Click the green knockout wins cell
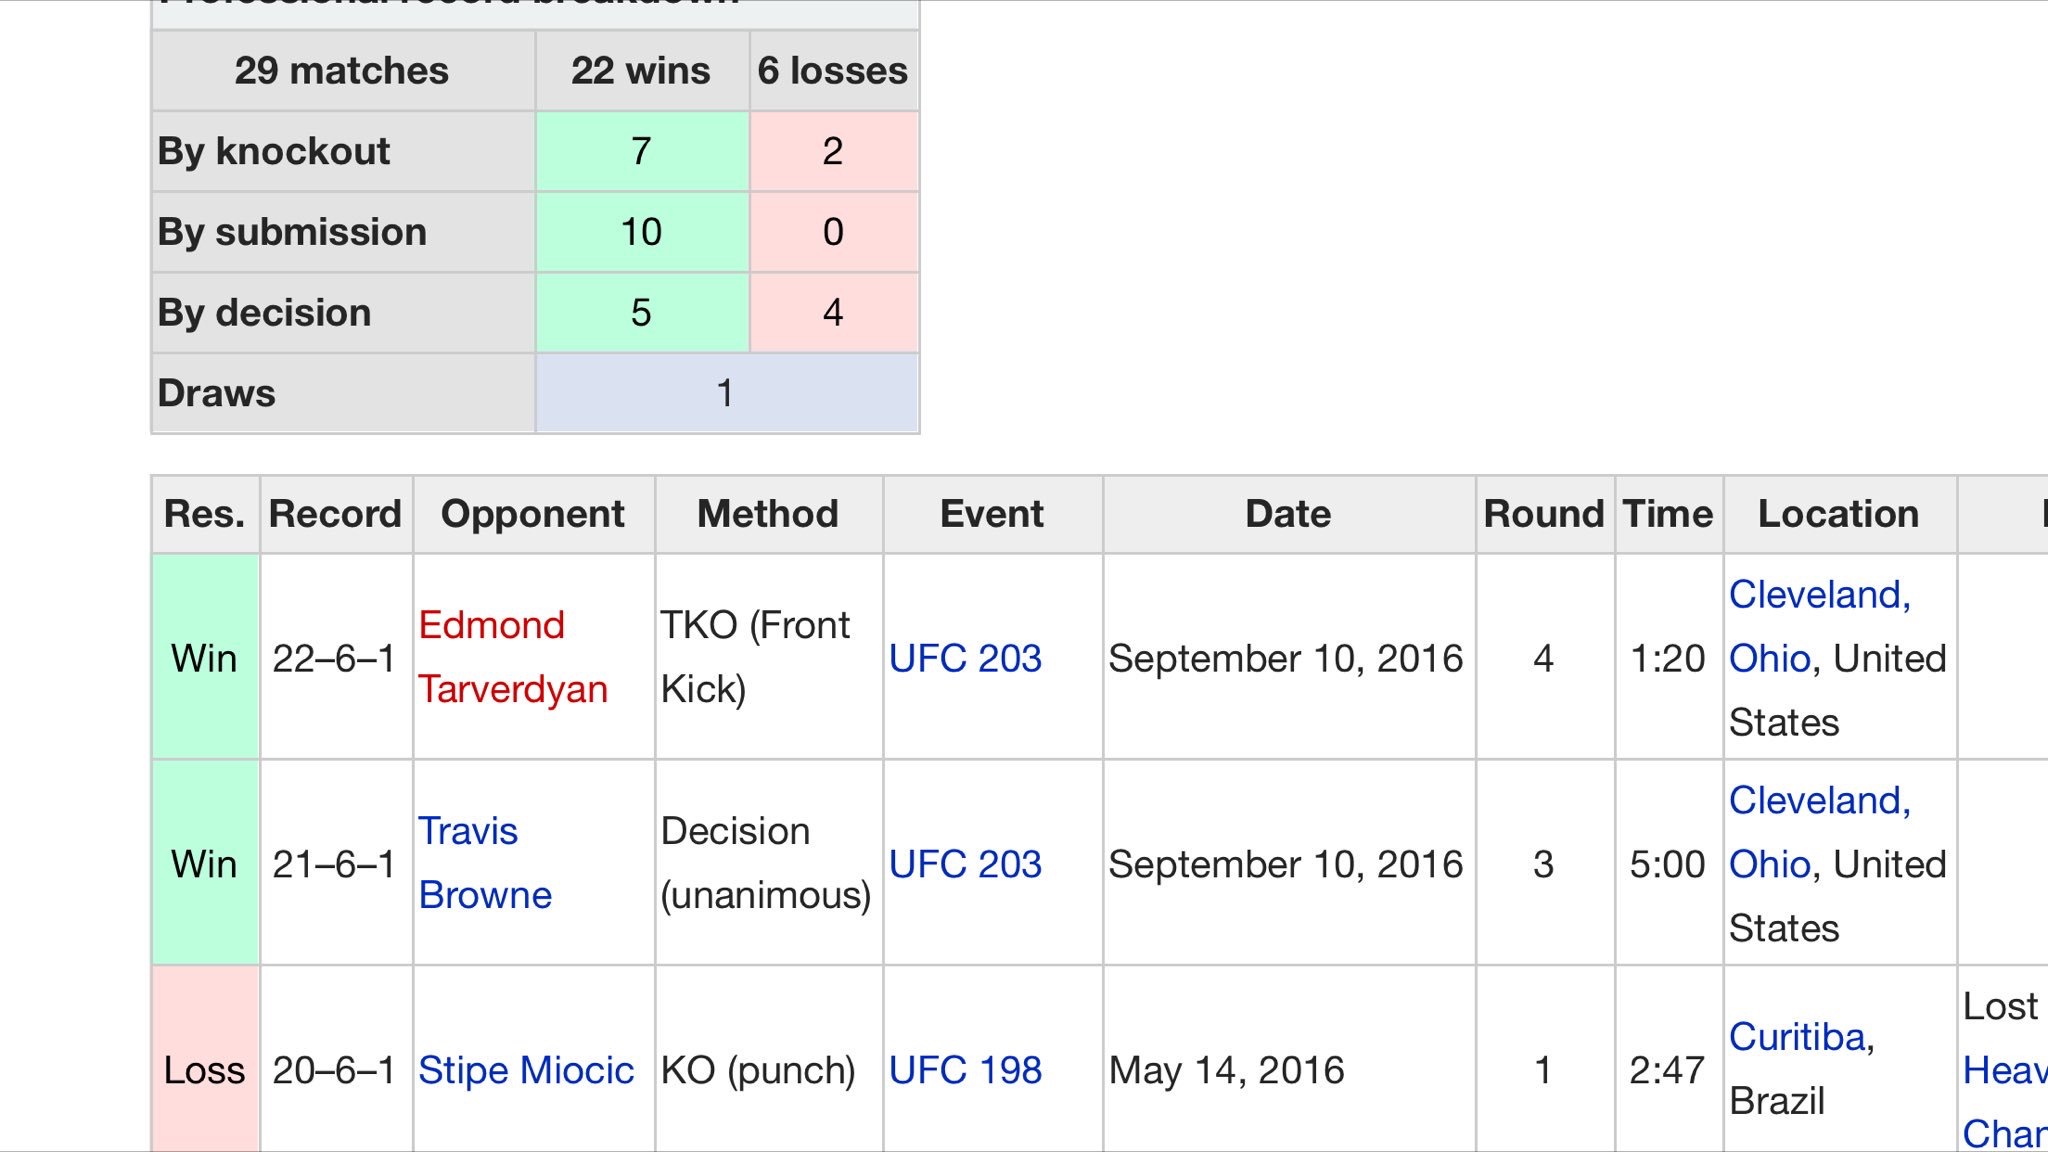This screenshot has height=1152, width=2048. (x=641, y=151)
